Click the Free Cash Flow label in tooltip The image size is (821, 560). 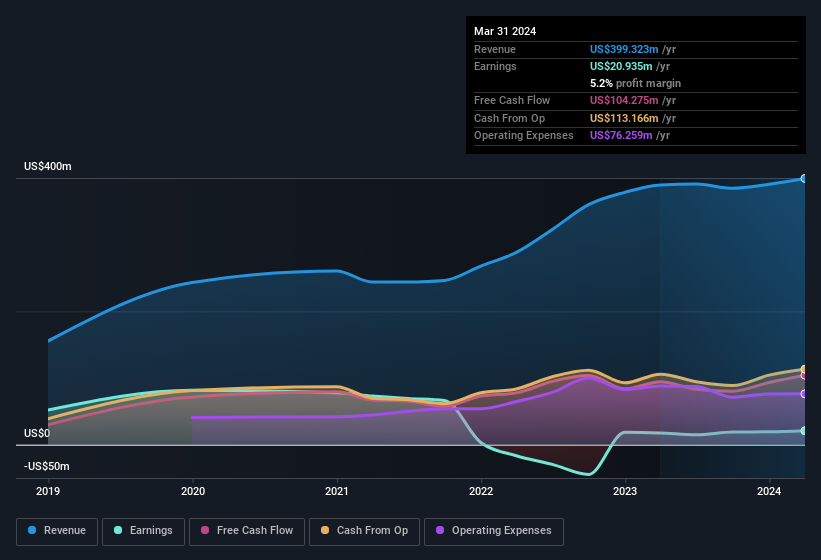pyautogui.click(x=512, y=100)
